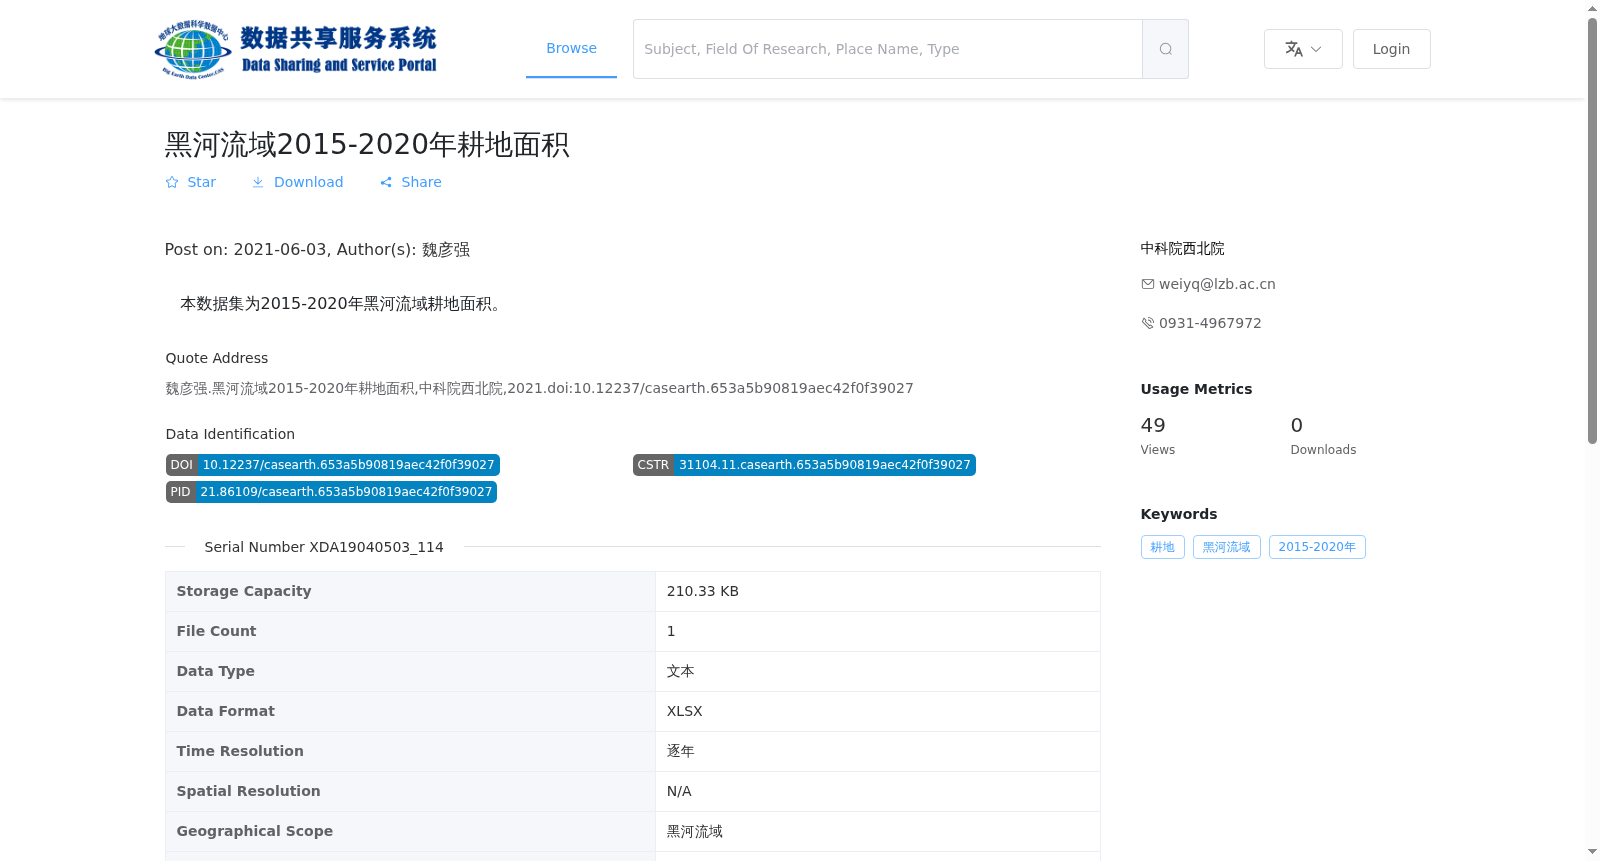Select the 黑河流域 keyword tag
The image size is (1600, 861).
tap(1226, 547)
